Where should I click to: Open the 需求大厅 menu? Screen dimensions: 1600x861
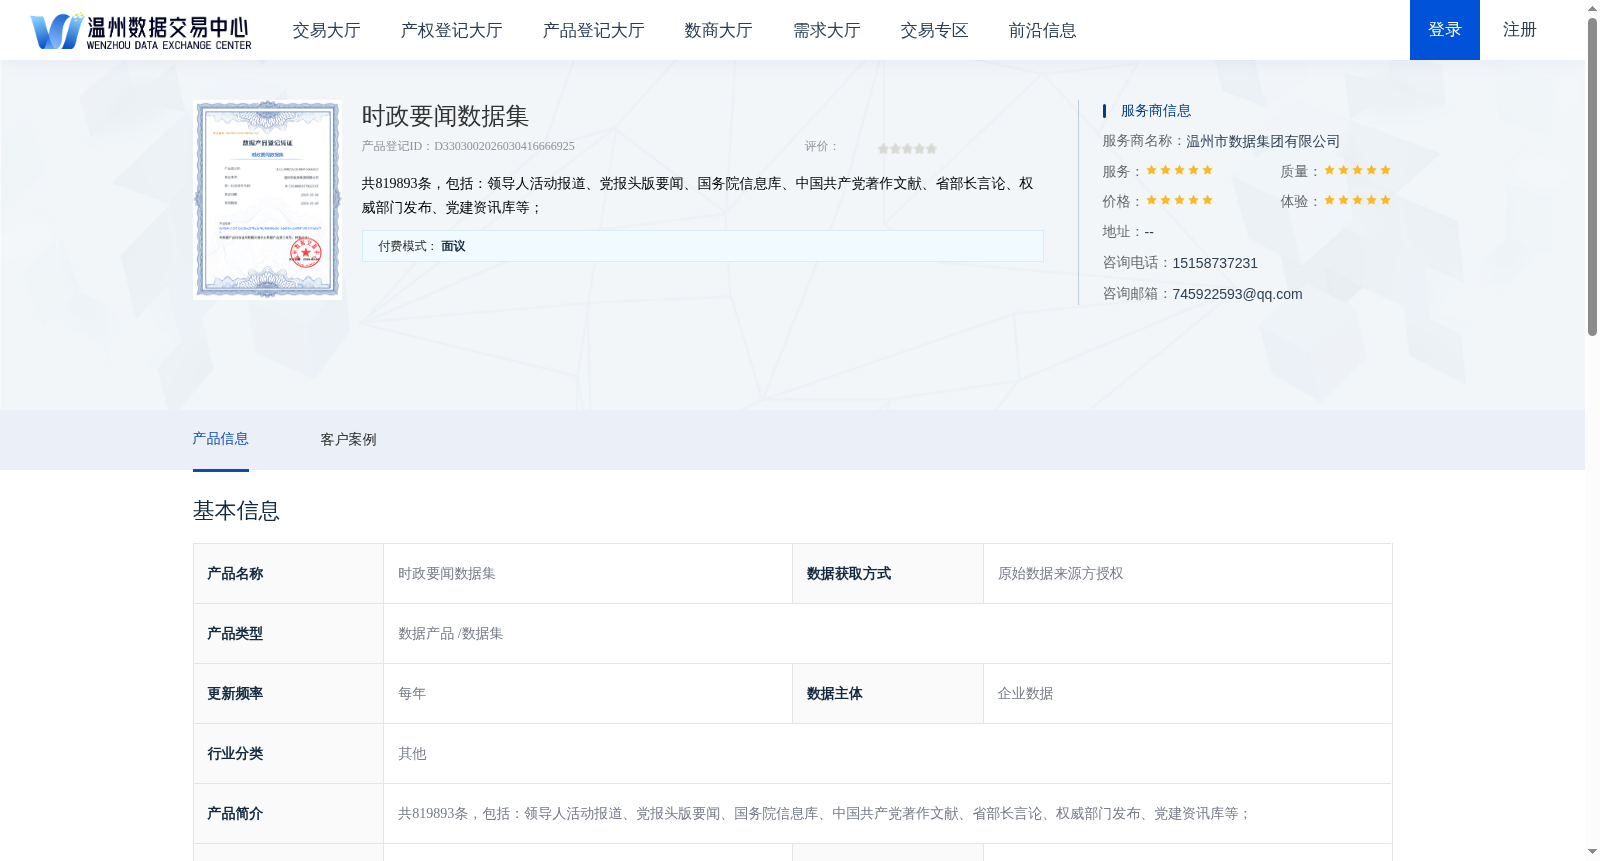pos(826,30)
